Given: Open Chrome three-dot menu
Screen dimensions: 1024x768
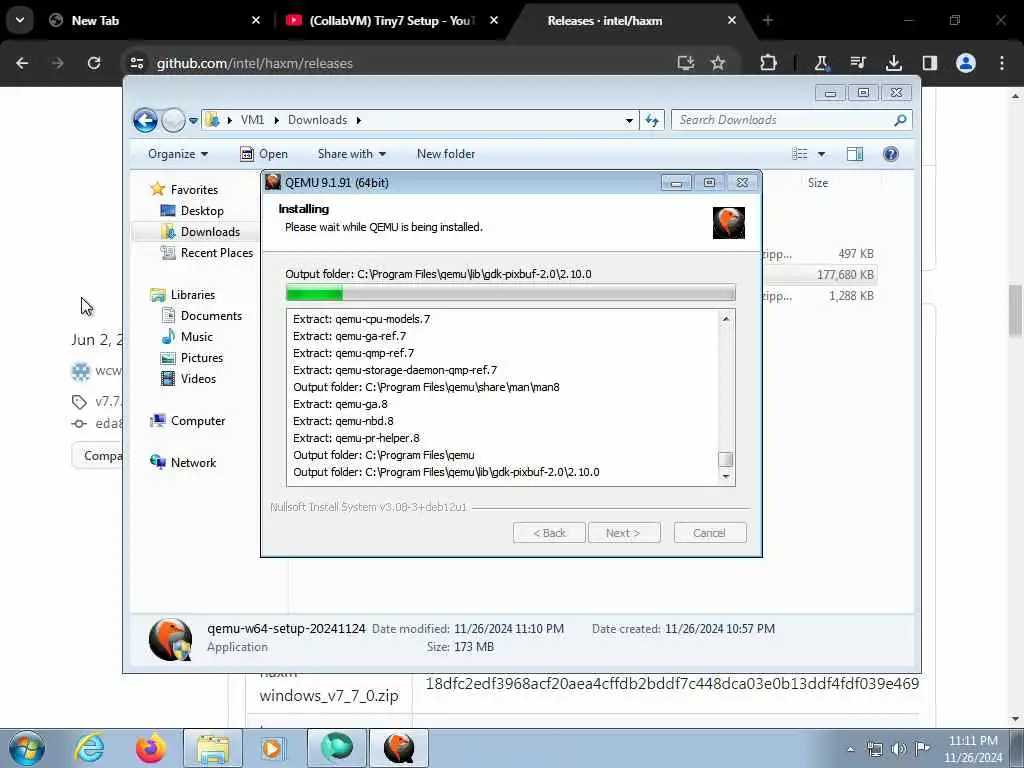Looking at the screenshot, I should 1002,63.
